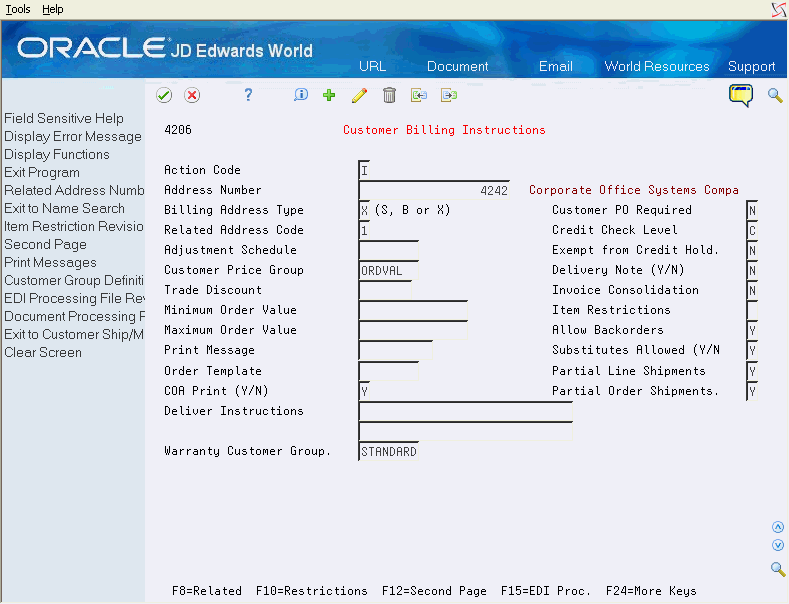Viewport: 789px width, 604px height.
Task: Choose Exit Program in the sidebar
Action: [42, 173]
